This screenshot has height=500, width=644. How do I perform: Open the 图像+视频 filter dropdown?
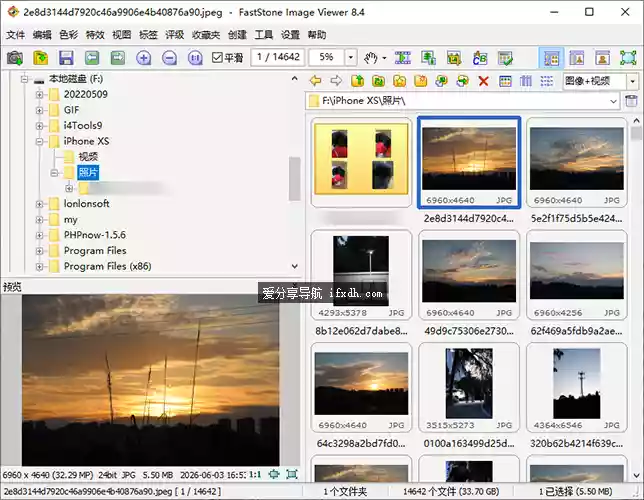pos(632,81)
